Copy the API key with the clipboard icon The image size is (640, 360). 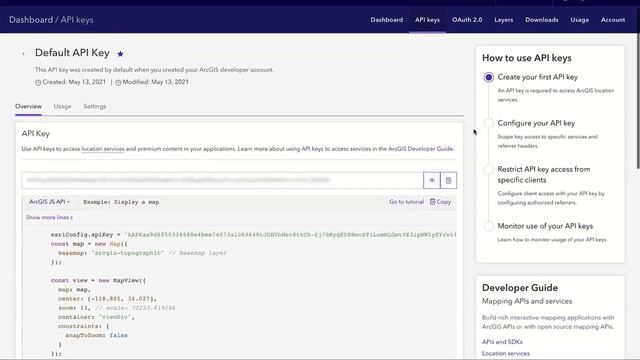click(x=449, y=180)
